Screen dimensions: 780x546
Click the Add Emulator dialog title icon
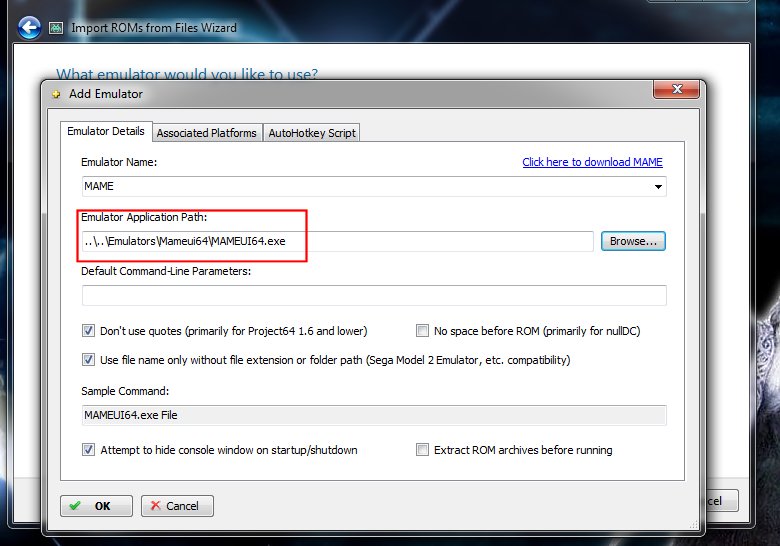pyautogui.click(x=56, y=94)
